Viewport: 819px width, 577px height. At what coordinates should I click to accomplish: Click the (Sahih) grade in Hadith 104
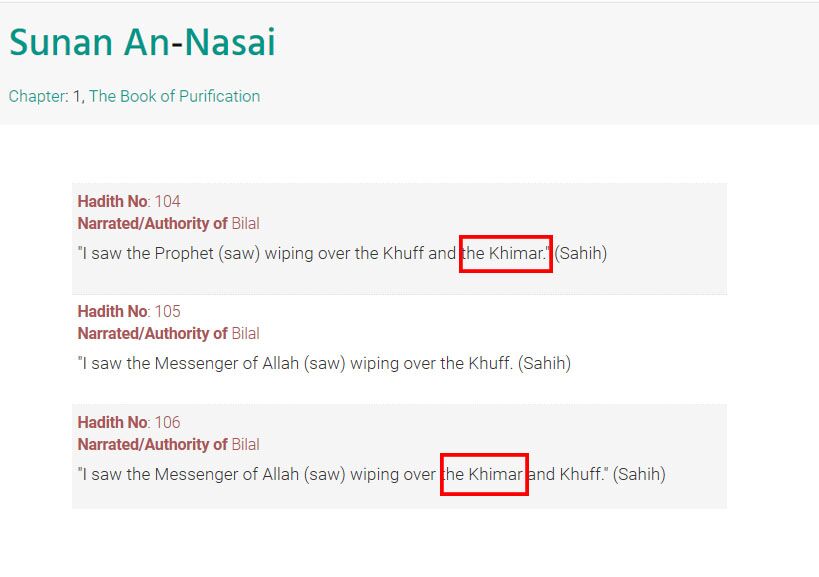[581, 254]
